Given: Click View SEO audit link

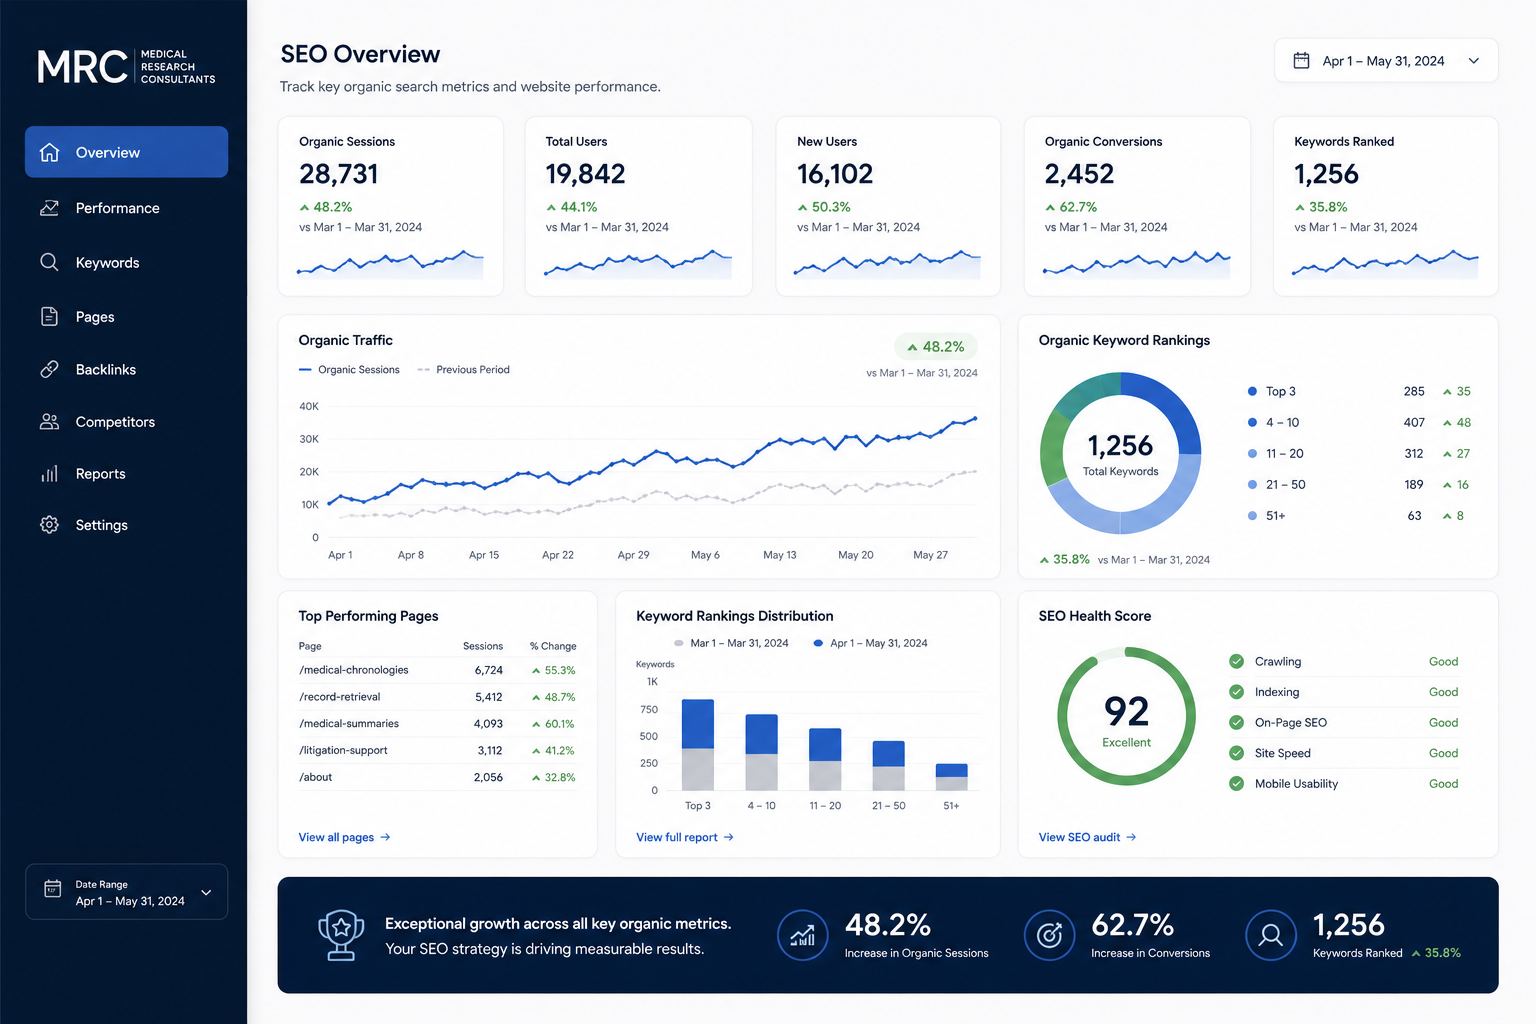Looking at the screenshot, I should 1087,837.
